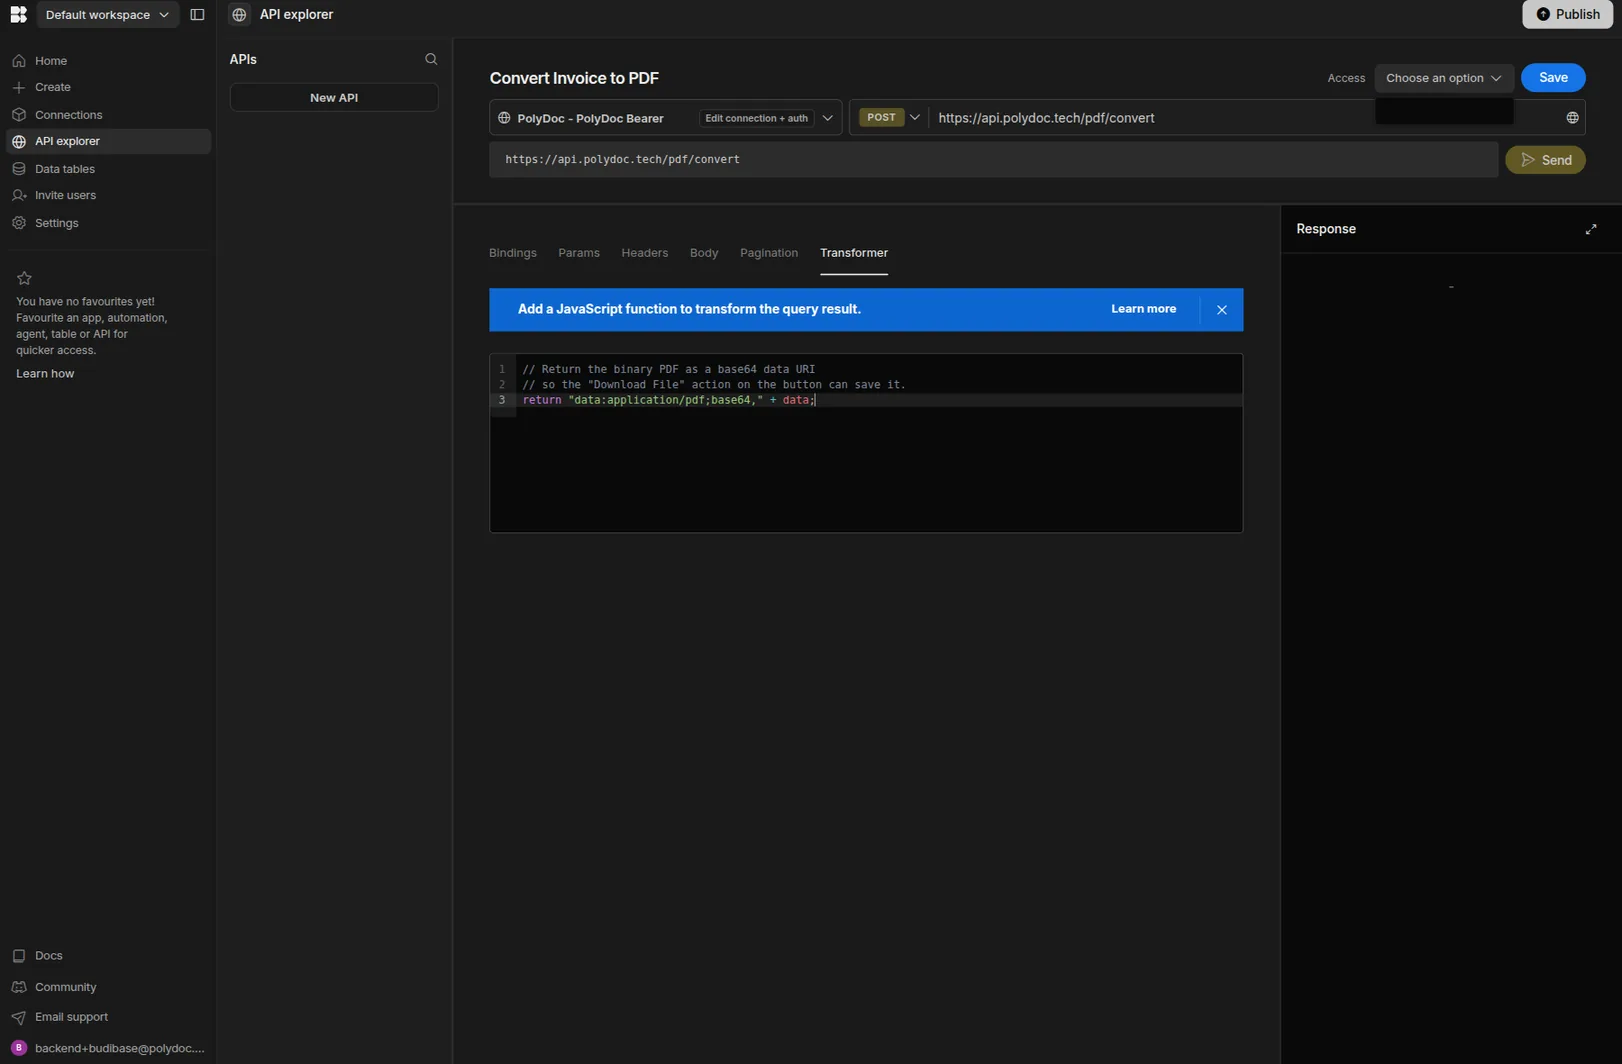Click the Budibase logo icon

tap(18, 14)
